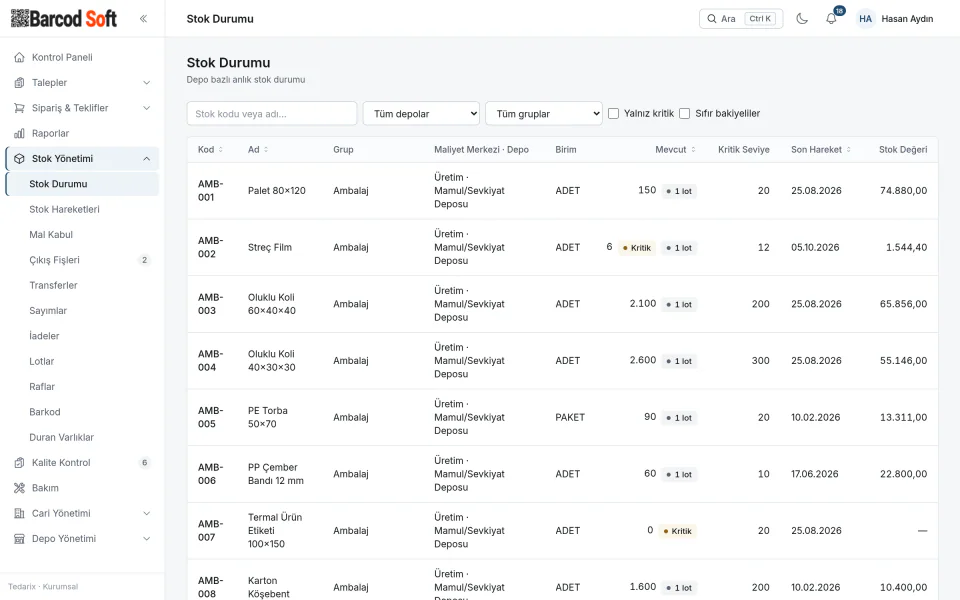Click the Kritik badge on Streç Film row

[x=637, y=248]
